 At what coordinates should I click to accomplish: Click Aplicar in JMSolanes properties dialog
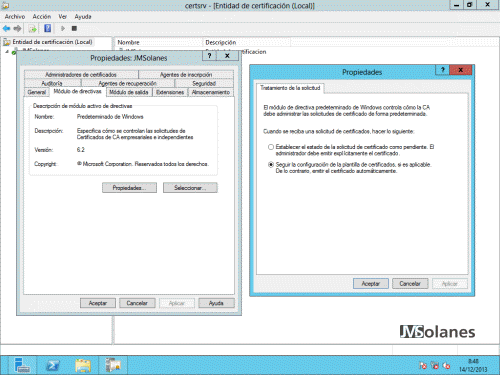[177, 303]
